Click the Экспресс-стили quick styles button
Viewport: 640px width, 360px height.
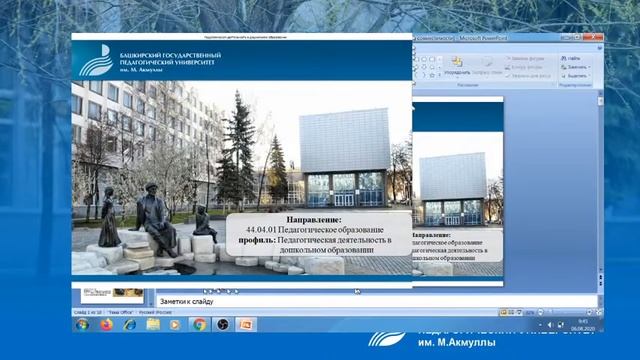tap(487, 66)
